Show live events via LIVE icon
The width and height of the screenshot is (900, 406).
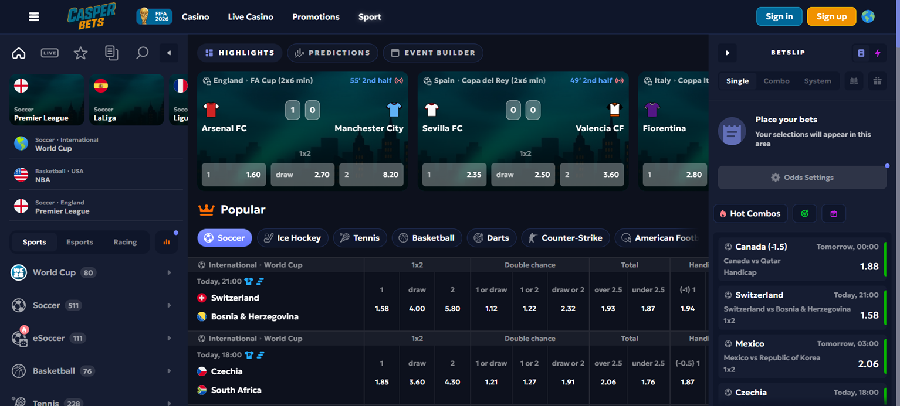pos(50,53)
